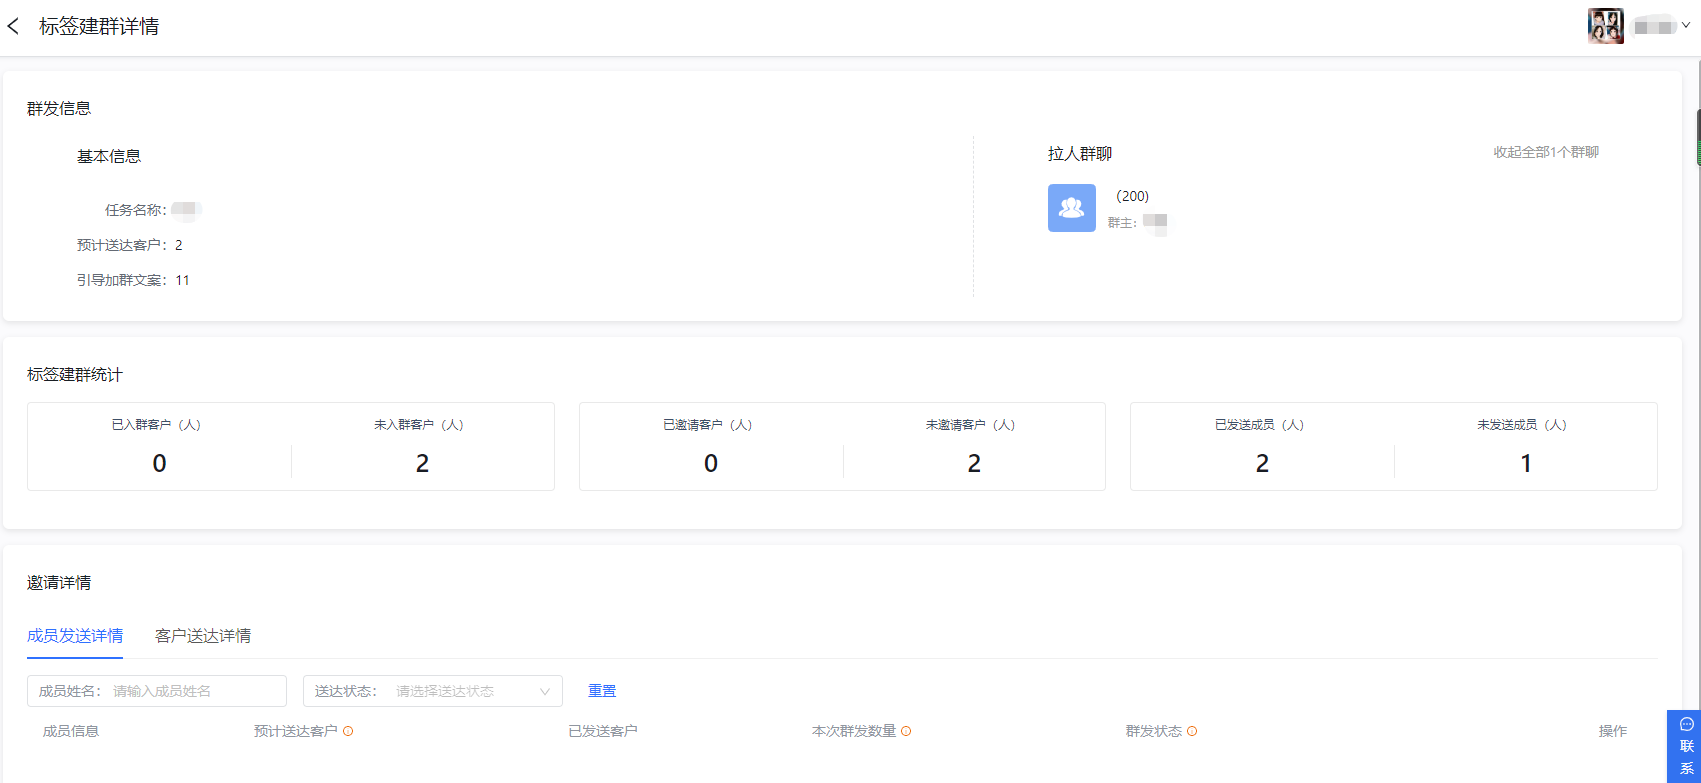Click the 未邀请客户 count value
This screenshot has width=1701, height=783.
(x=973, y=463)
